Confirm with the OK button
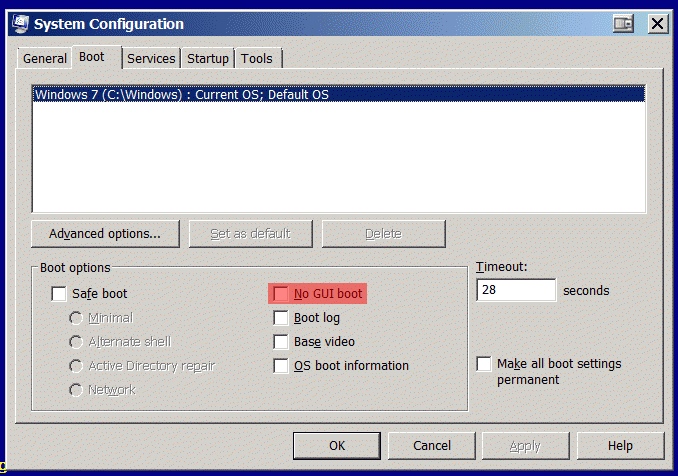Viewport: 678px width, 476px height. (x=337, y=446)
